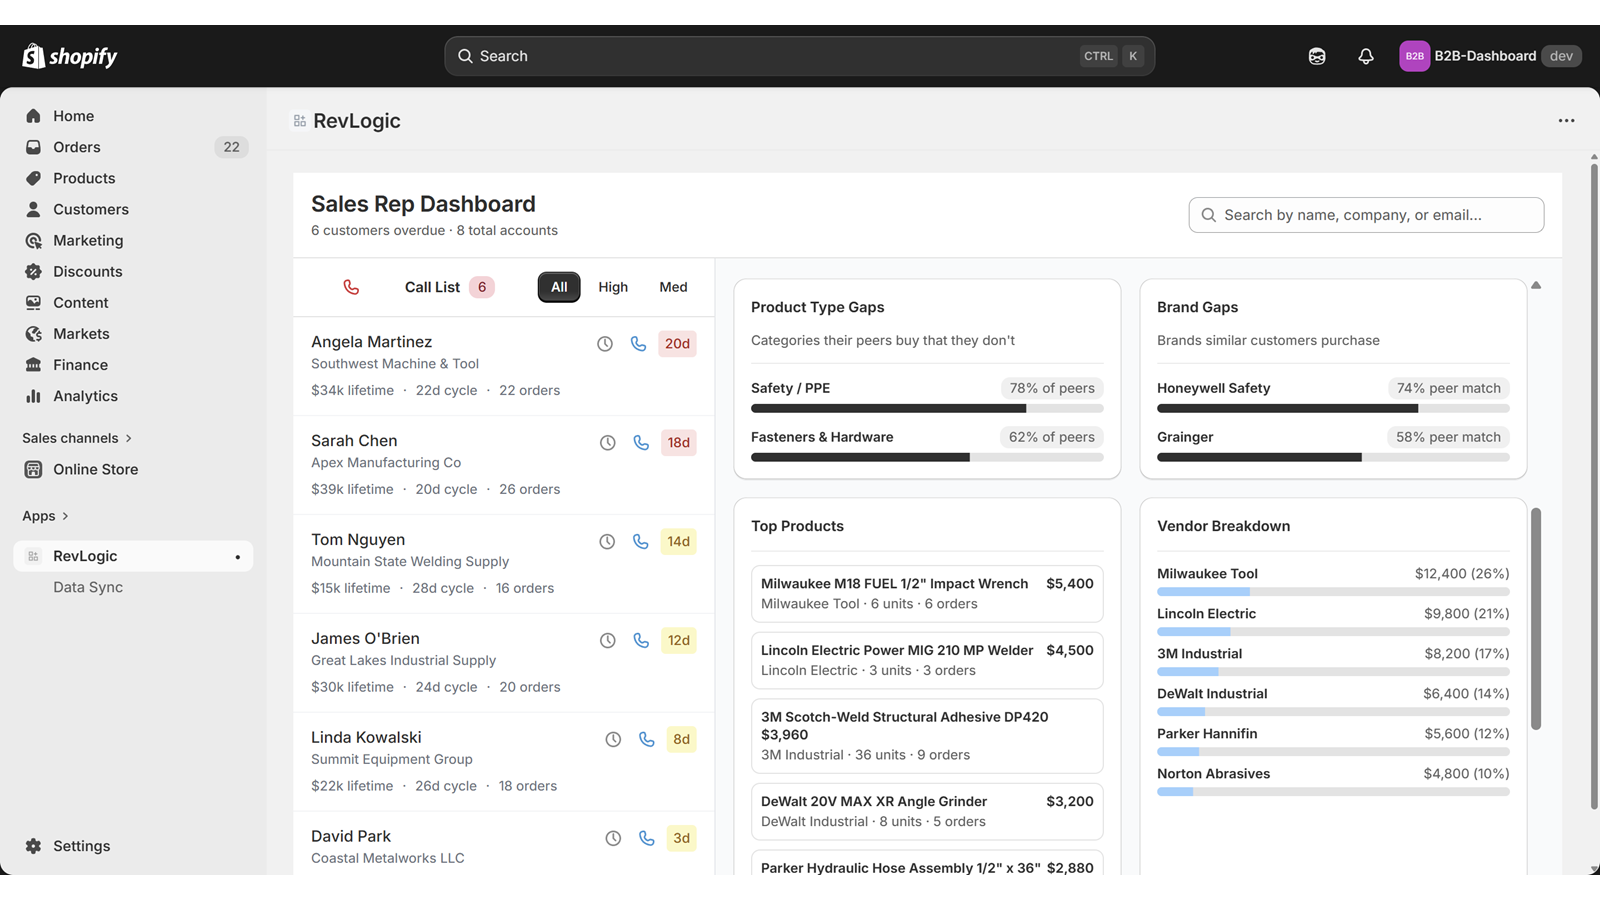The image size is (1600, 900).
Task: Open the Data Sync page under RevLogic
Action: click(x=88, y=587)
